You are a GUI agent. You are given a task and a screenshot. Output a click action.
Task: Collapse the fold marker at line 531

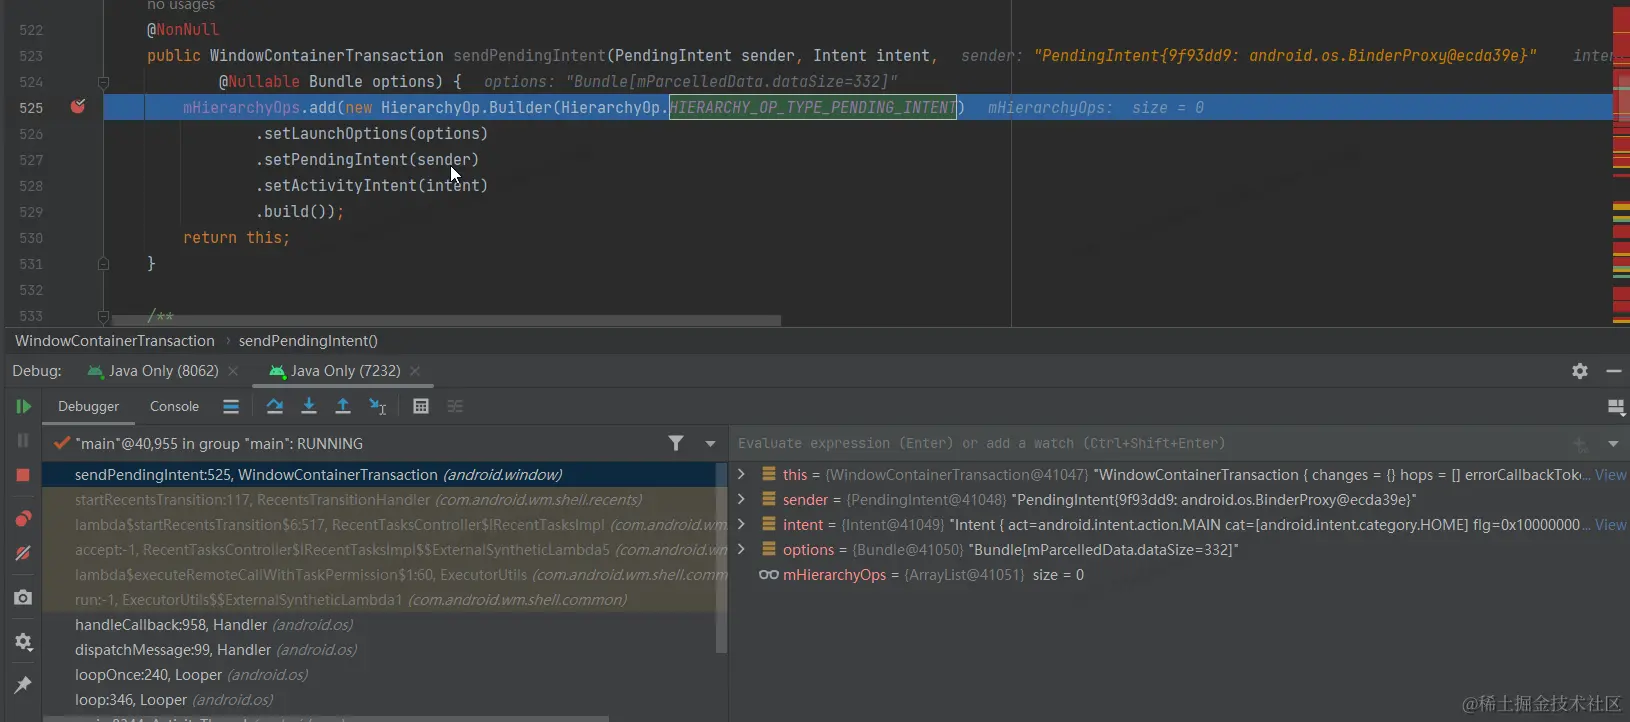[x=103, y=264]
